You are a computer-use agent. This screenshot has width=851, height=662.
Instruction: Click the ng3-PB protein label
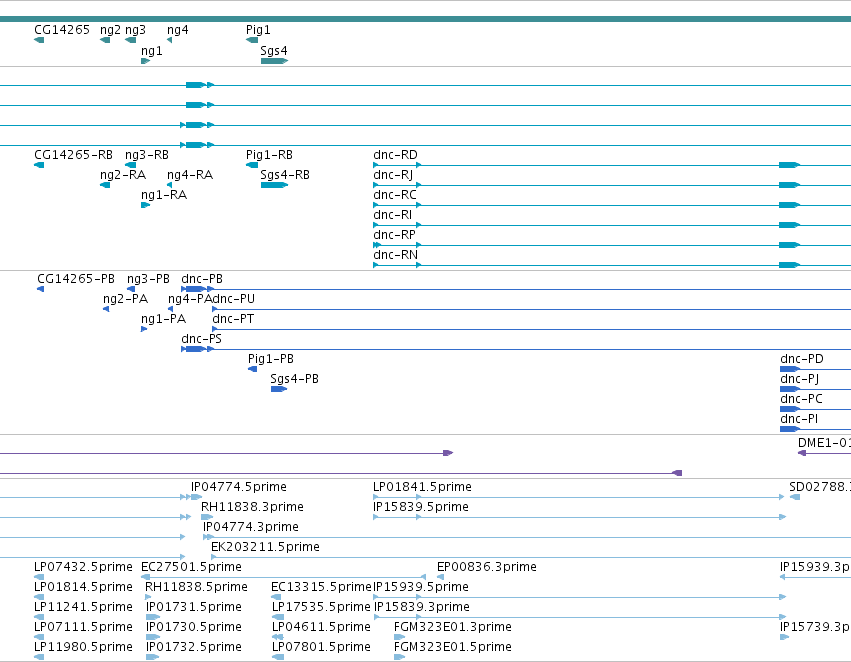tap(148, 279)
